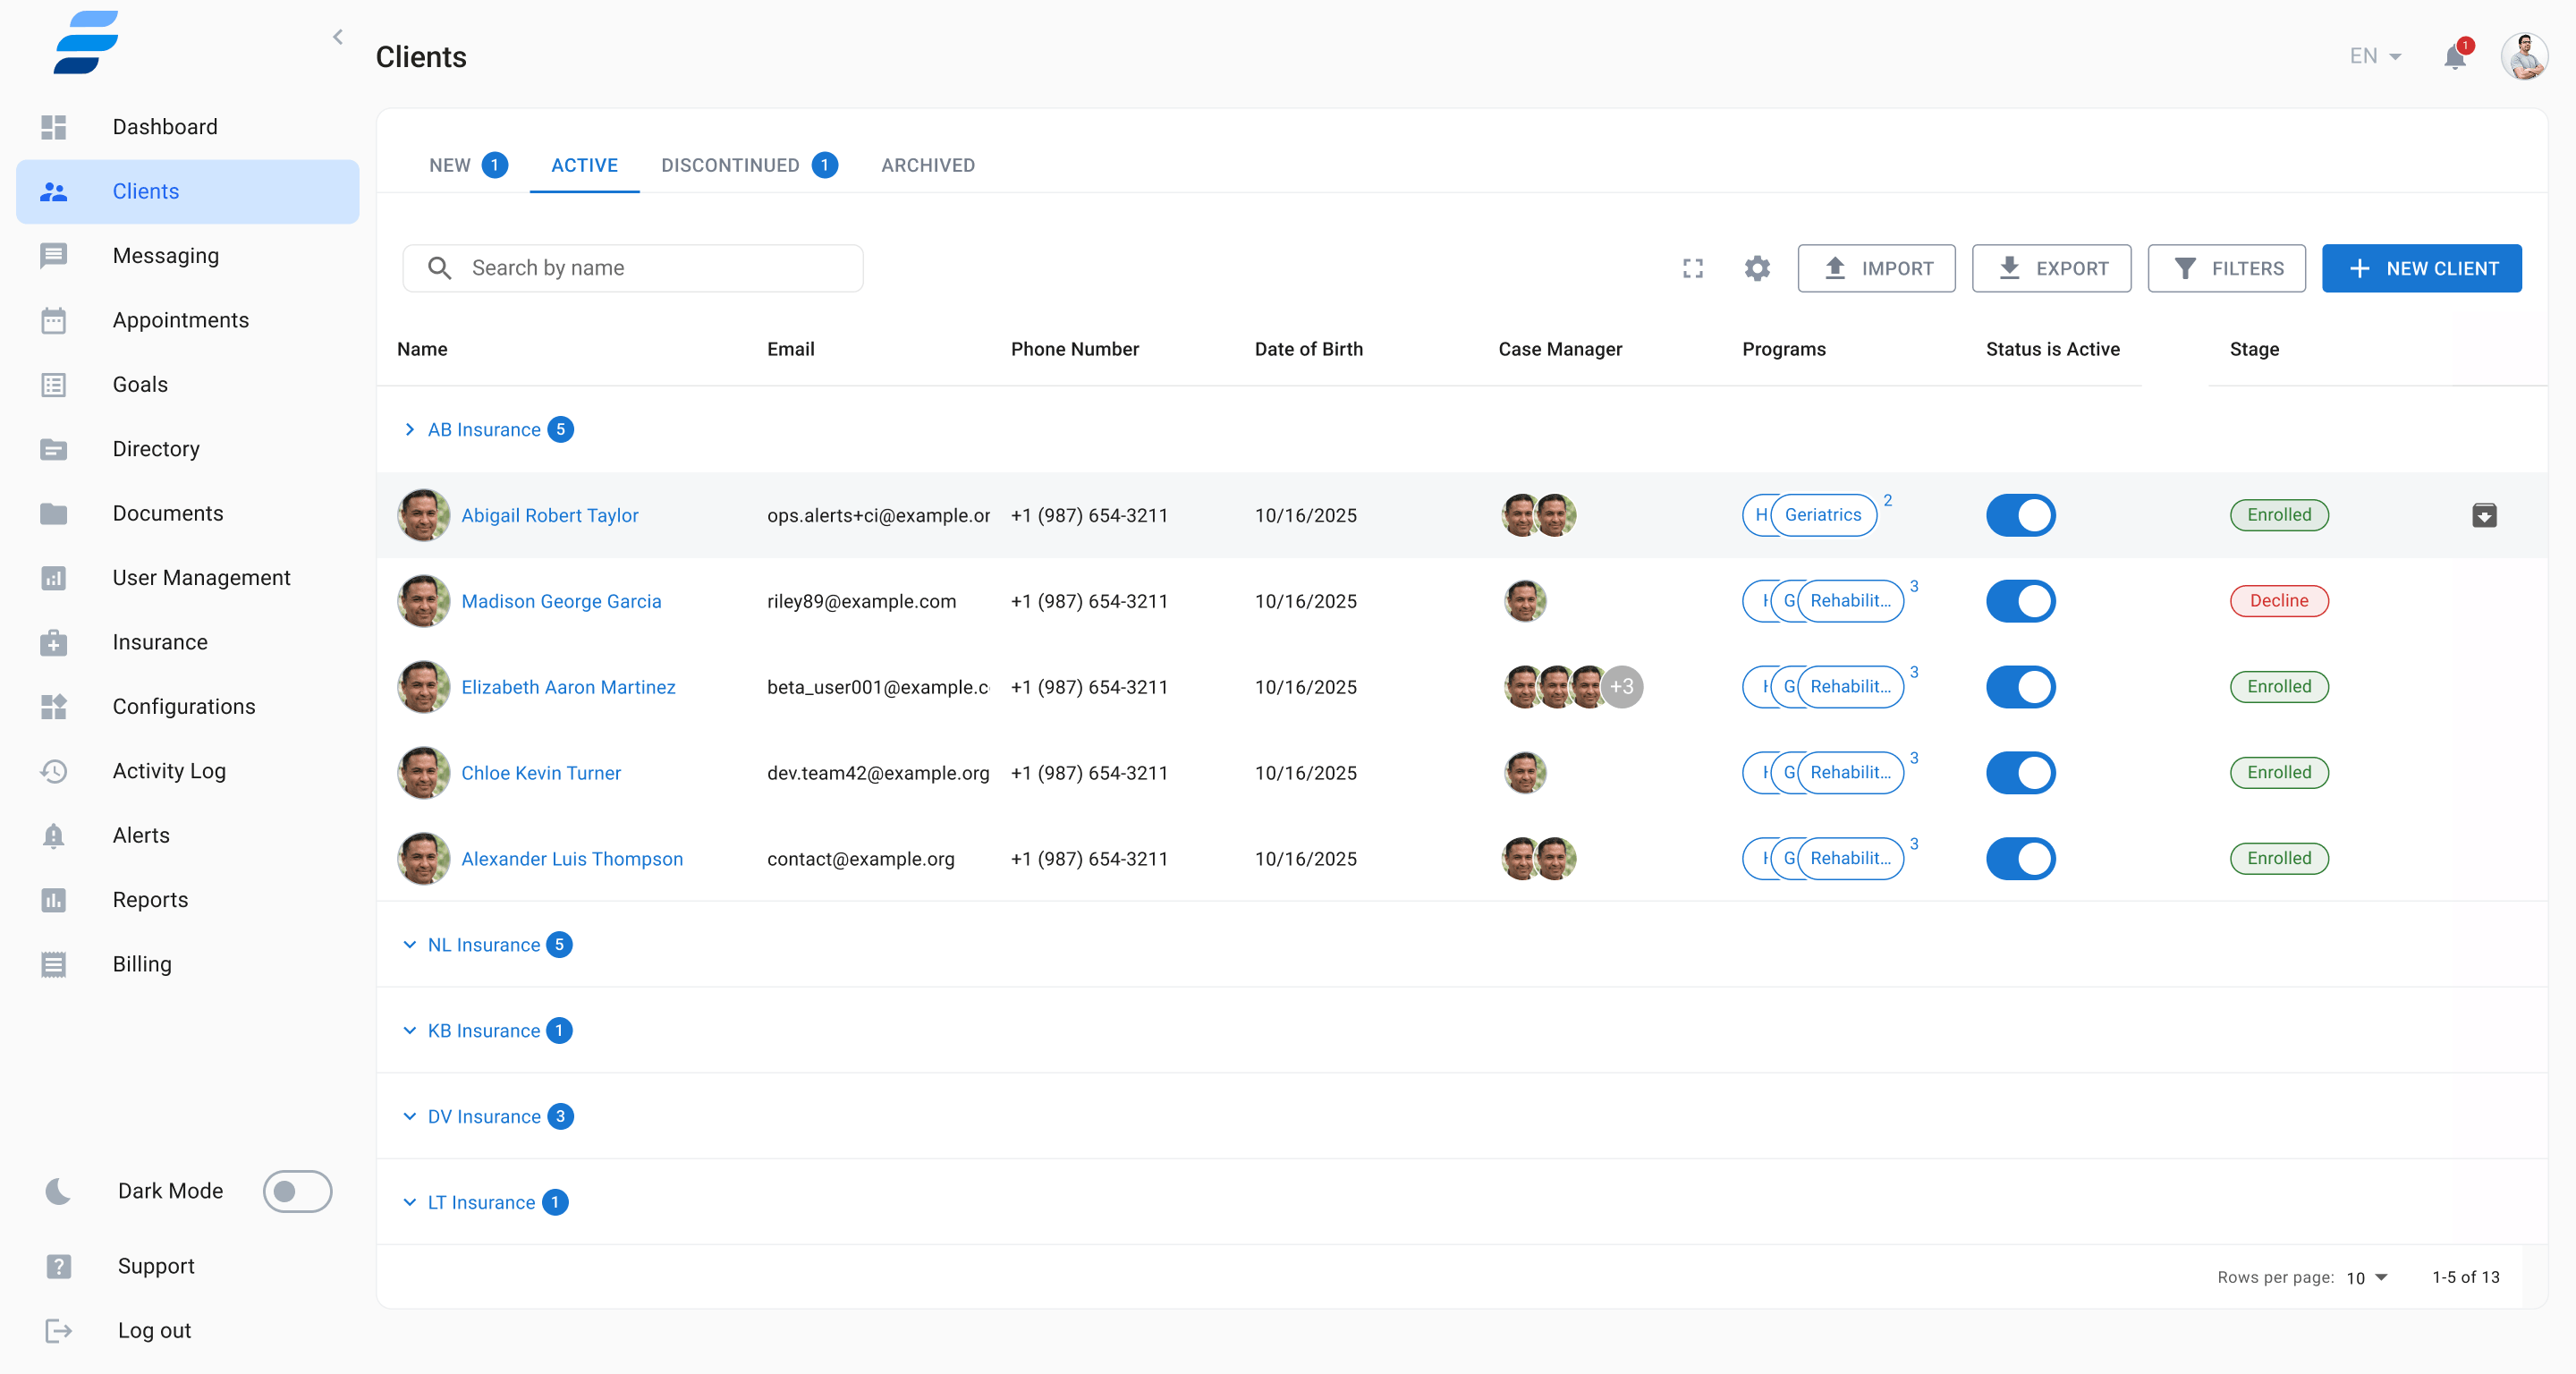Create a client with NEW CLIENT button
Image resolution: width=2576 pixels, height=1374 pixels.
tap(2421, 268)
